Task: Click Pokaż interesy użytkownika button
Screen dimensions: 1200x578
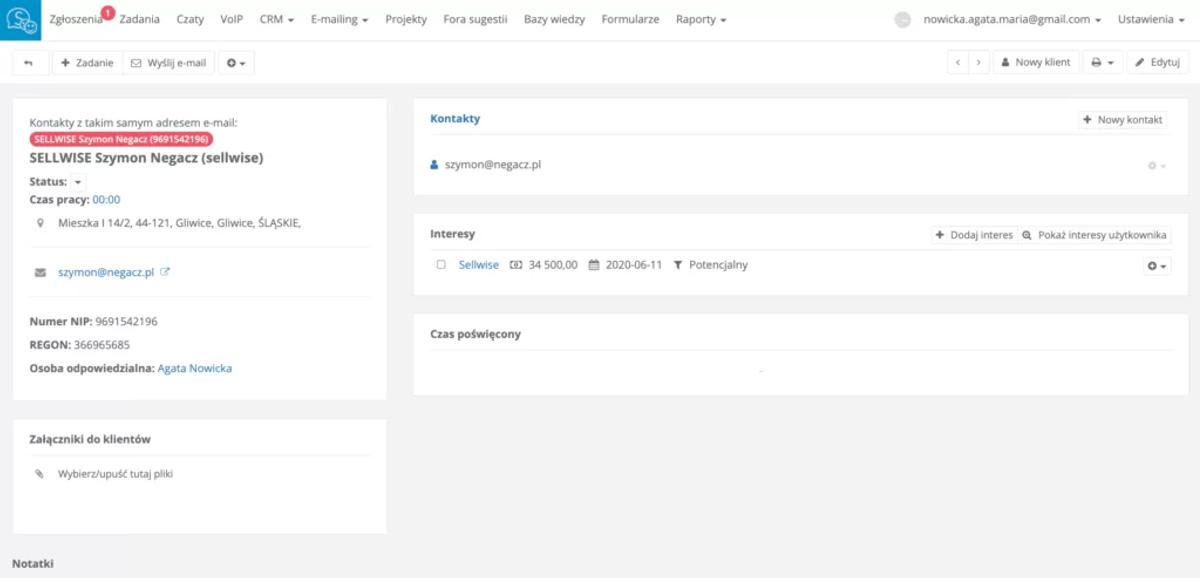Action: pyautogui.click(x=1094, y=235)
